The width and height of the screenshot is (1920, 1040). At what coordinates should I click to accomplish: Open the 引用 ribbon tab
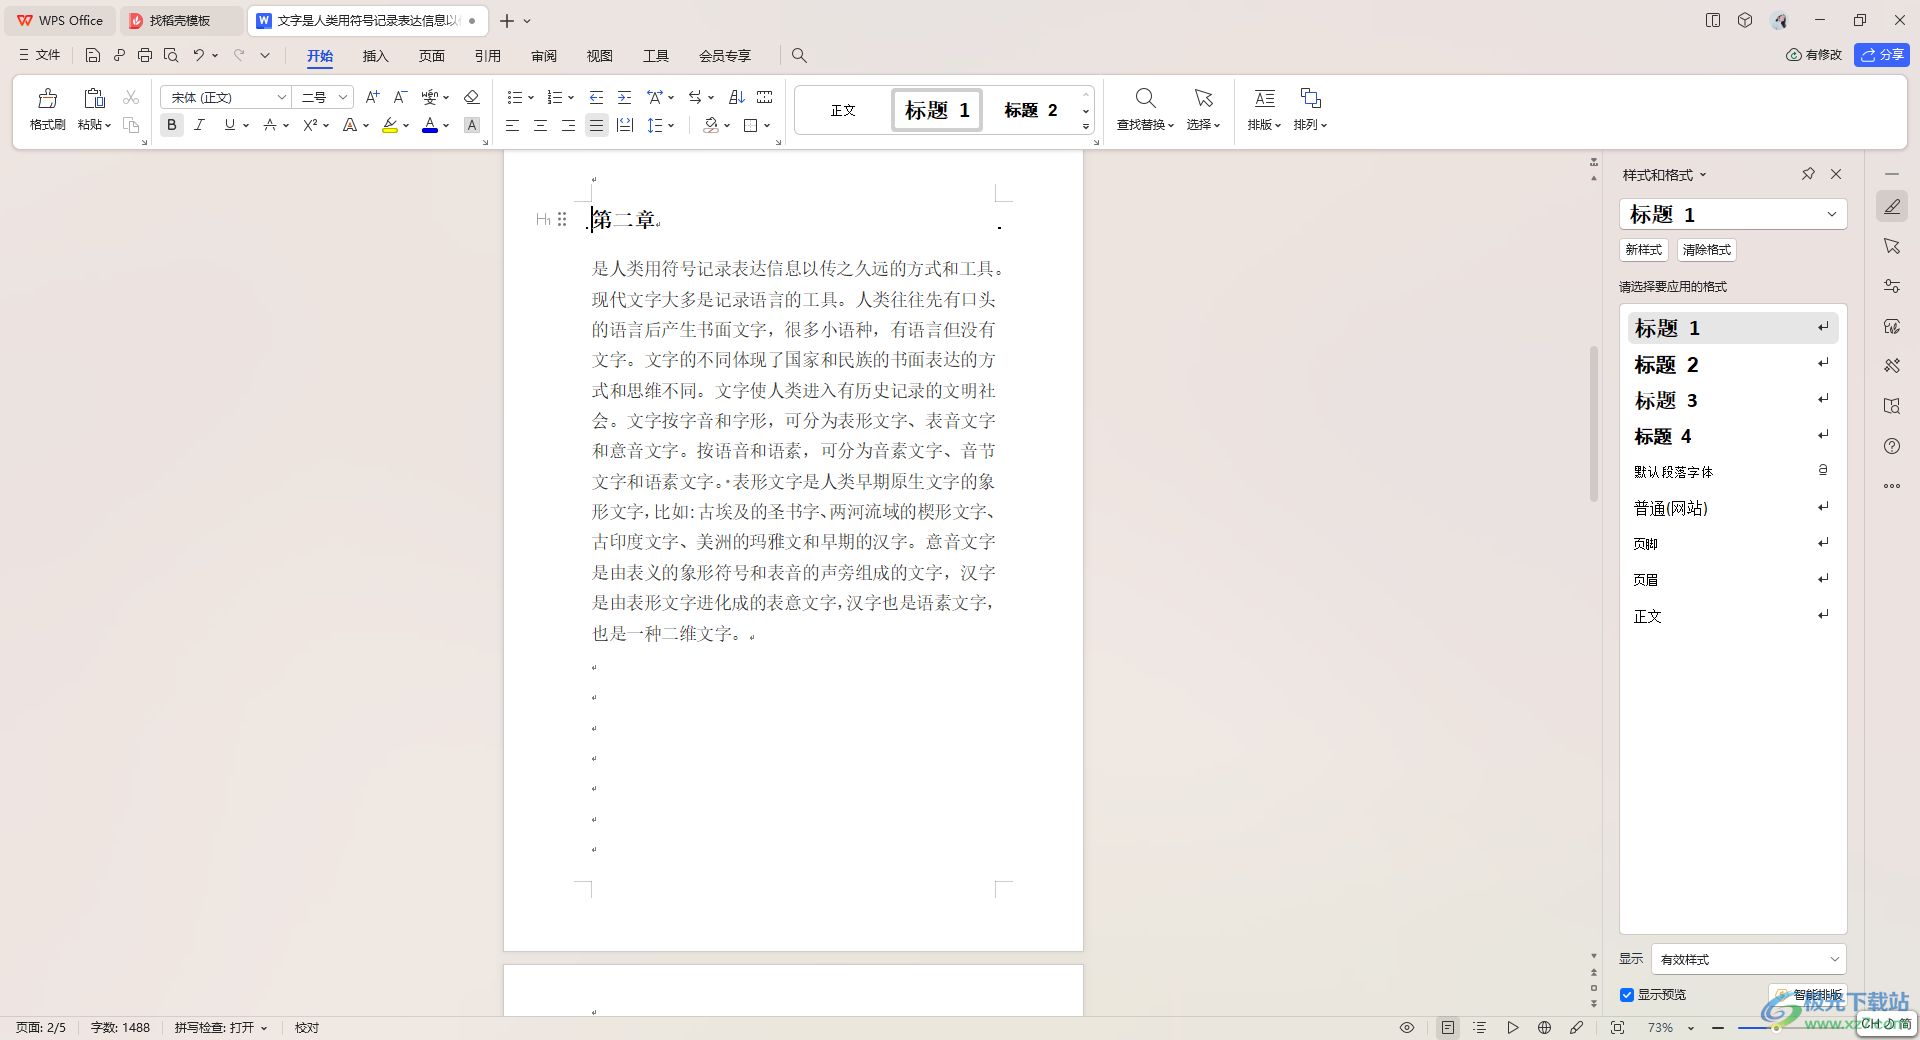point(487,56)
